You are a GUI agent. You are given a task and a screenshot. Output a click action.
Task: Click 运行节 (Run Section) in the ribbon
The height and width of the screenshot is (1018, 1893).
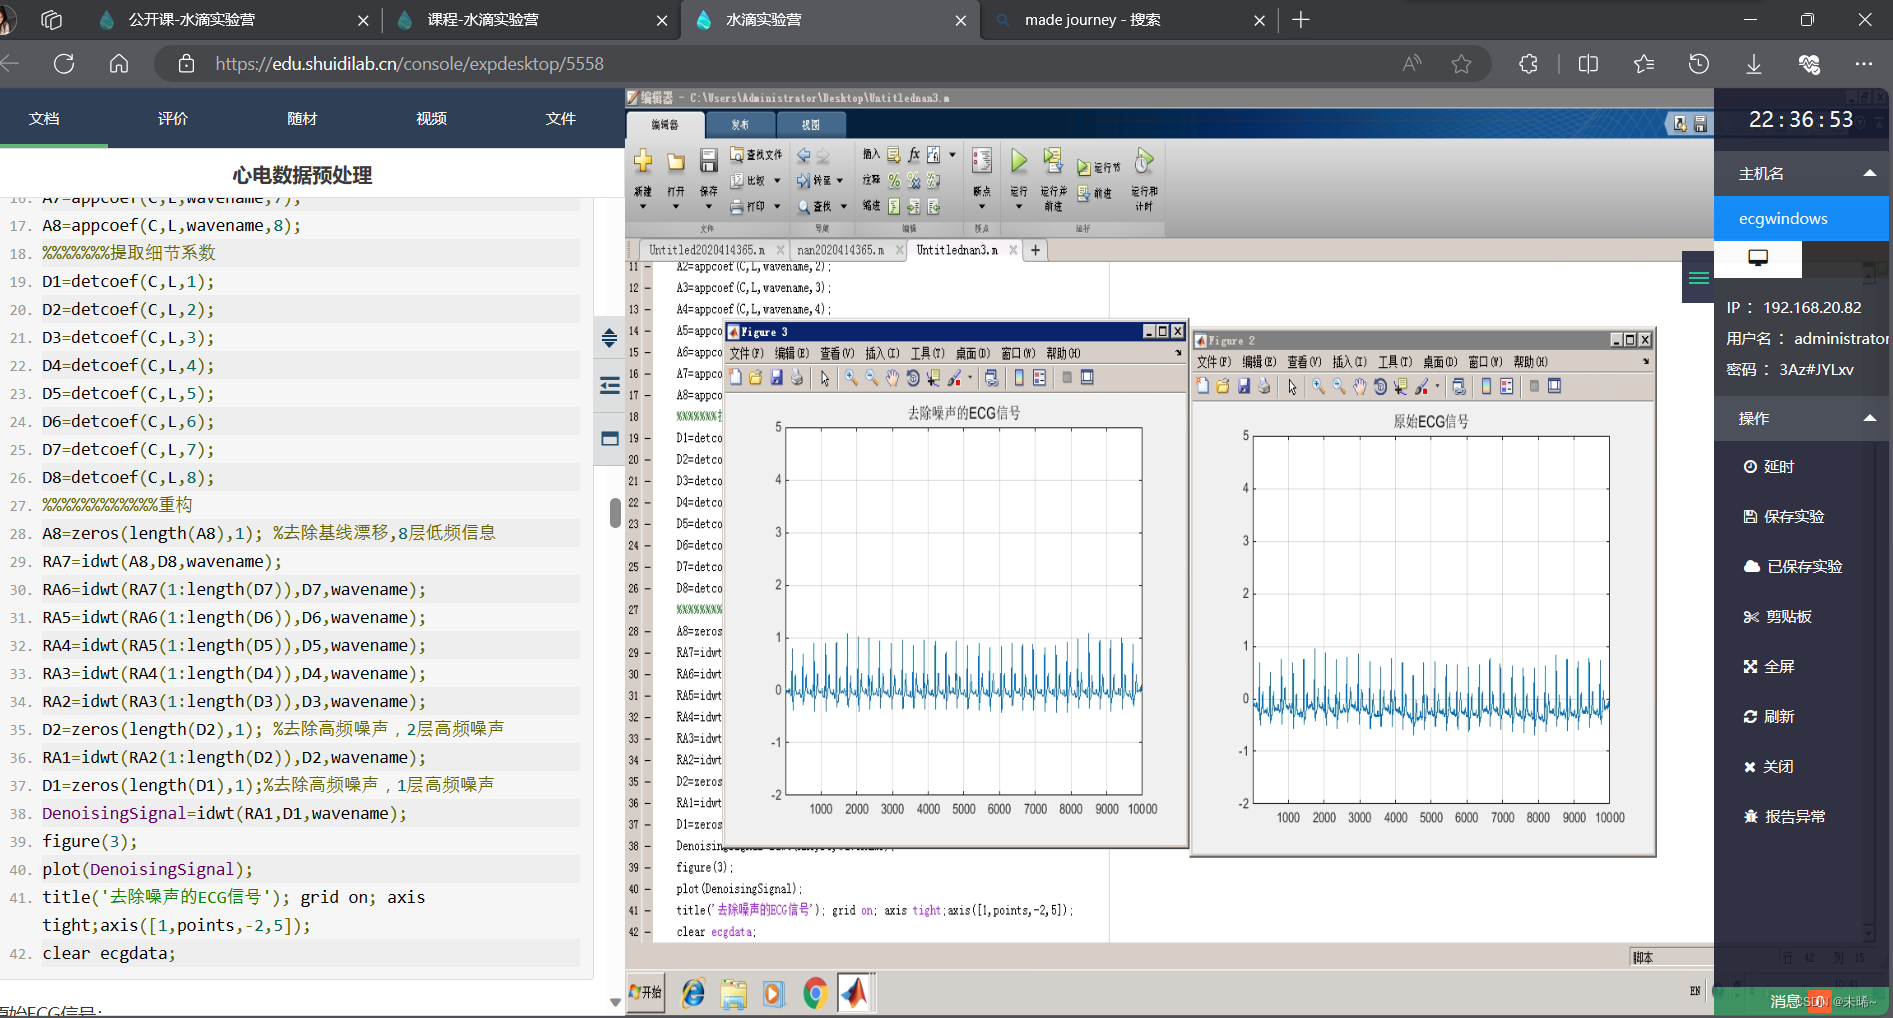point(1099,167)
